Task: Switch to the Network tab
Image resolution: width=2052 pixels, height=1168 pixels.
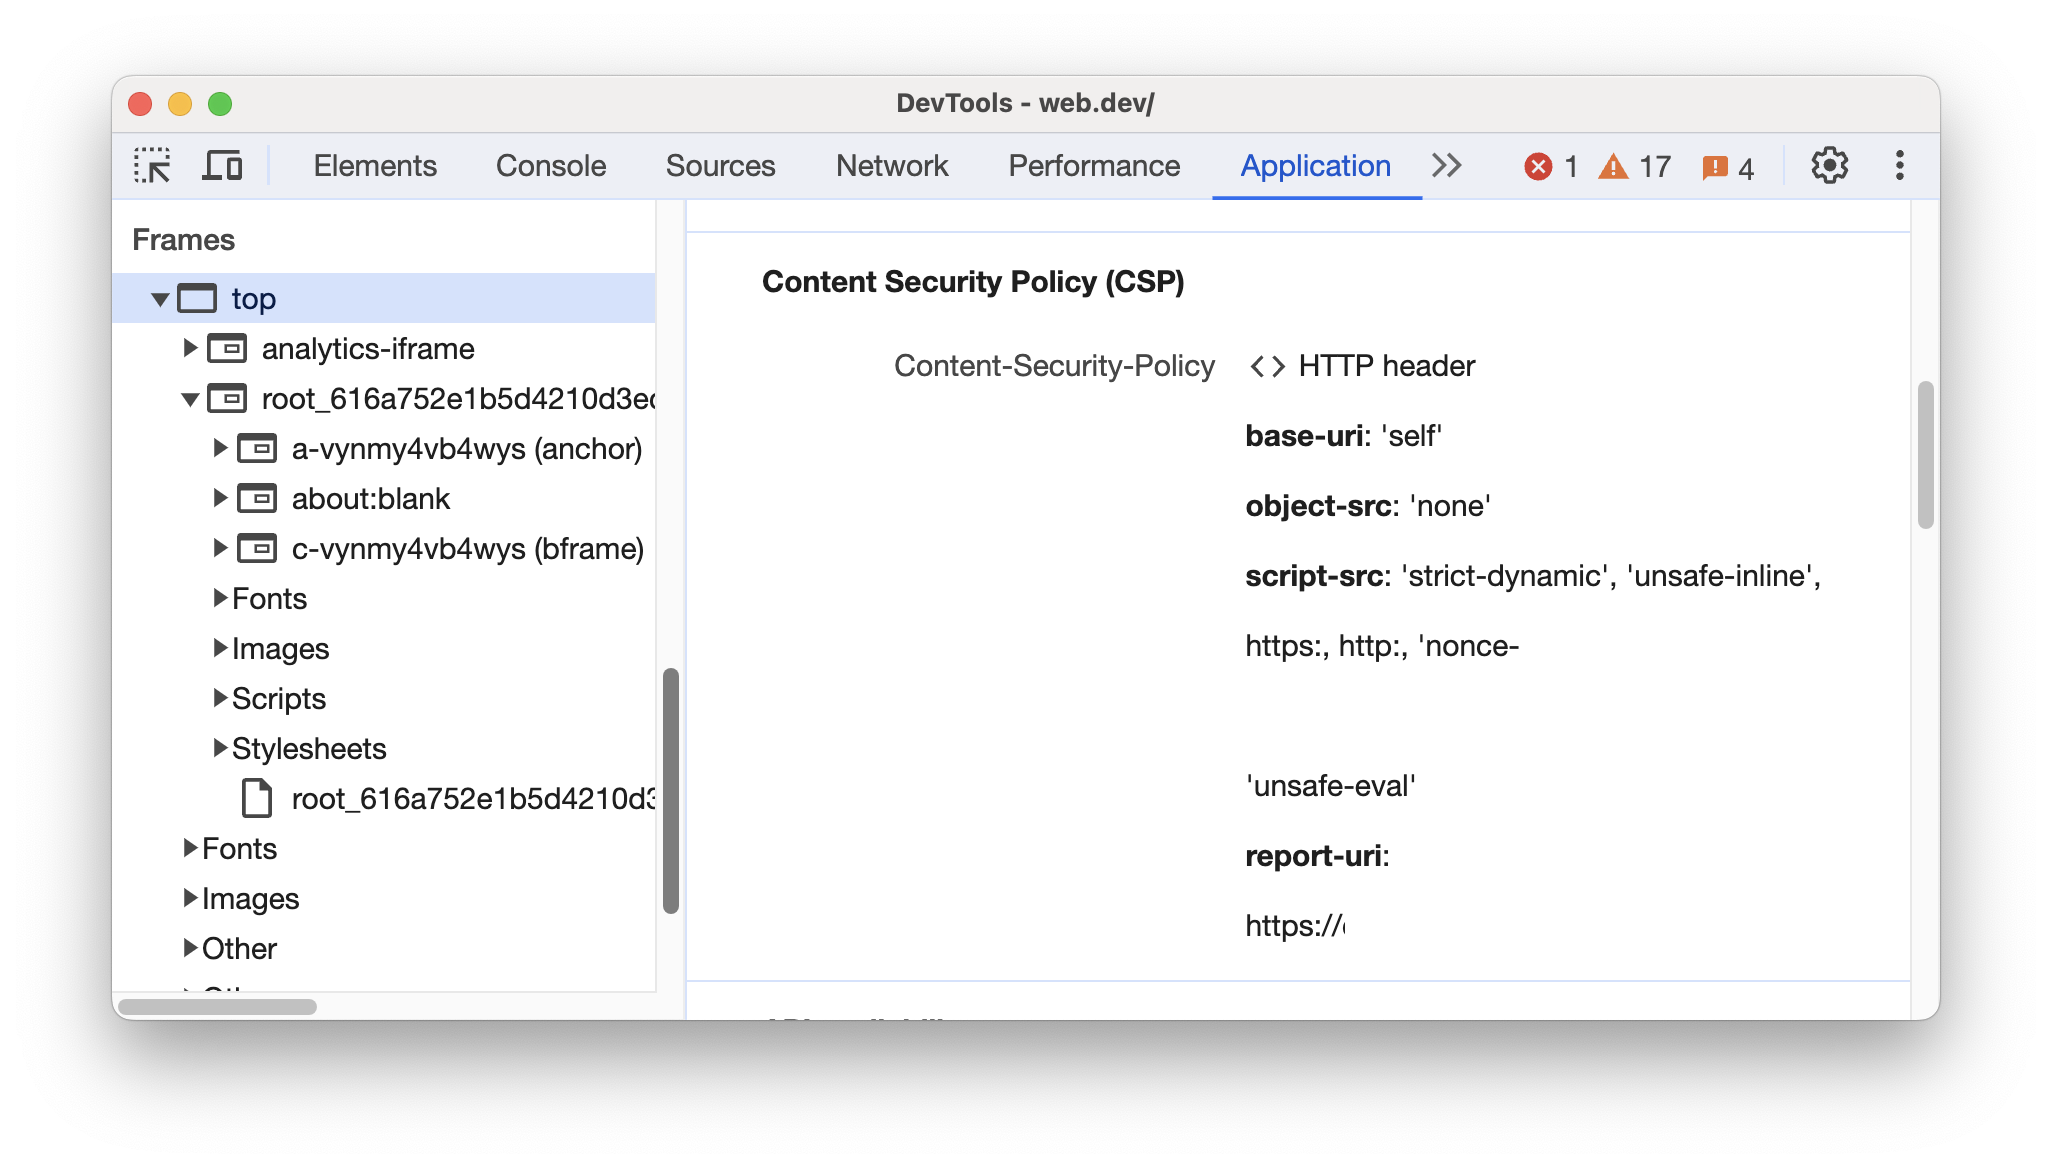Action: (x=896, y=163)
